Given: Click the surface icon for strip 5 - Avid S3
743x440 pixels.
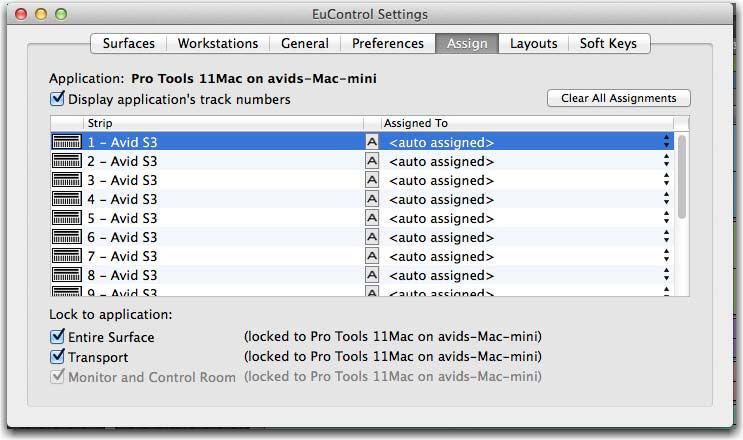Looking at the screenshot, I should (66, 218).
